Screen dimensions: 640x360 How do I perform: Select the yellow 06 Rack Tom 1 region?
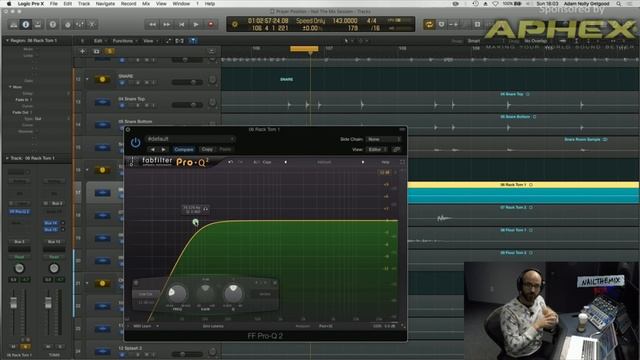(x=523, y=192)
